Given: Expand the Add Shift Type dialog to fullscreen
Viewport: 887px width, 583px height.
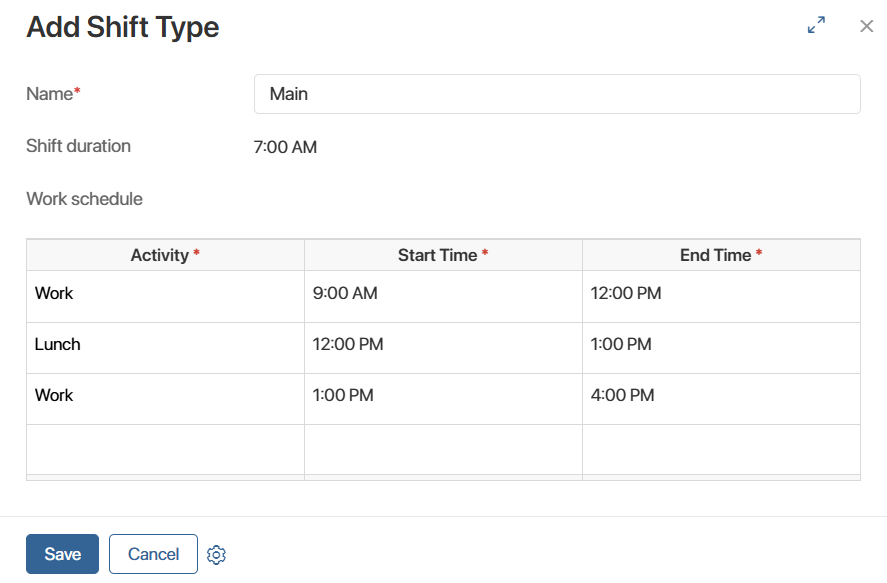Looking at the screenshot, I should (816, 26).
